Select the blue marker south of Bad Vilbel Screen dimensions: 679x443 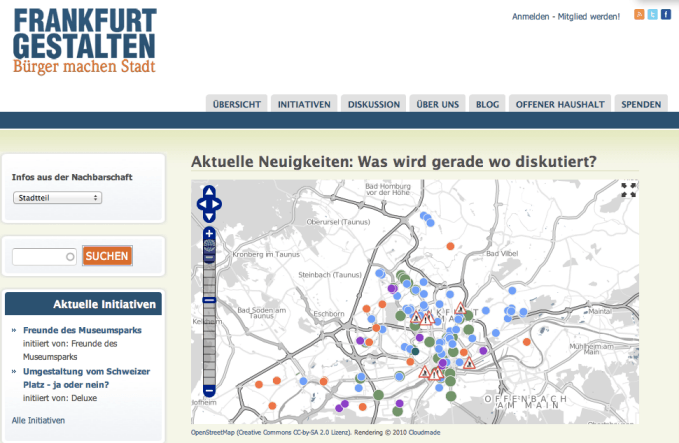click(x=512, y=291)
